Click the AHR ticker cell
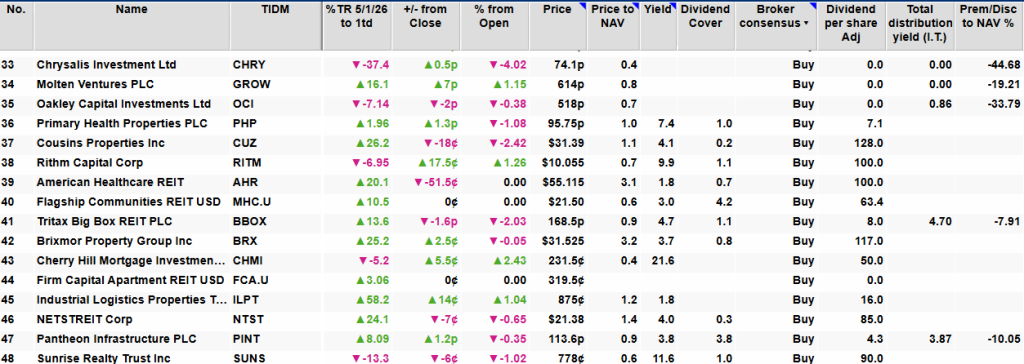This screenshot has height=364, width=1024. coord(244,182)
